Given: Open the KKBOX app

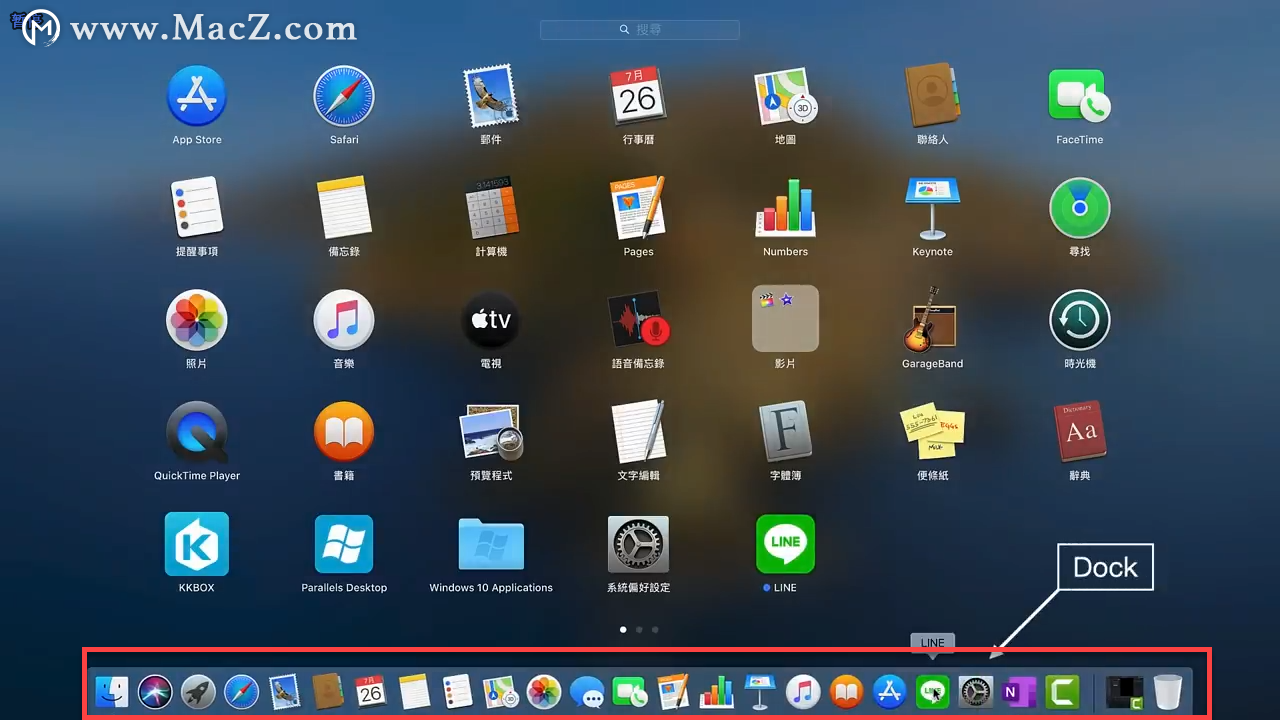Looking at the screenshot, I should (197, 544).
